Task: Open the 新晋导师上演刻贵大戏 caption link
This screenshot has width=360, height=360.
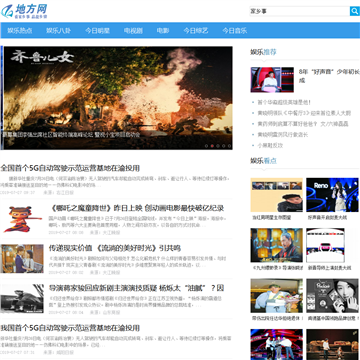Action: [x=329, y=268]
